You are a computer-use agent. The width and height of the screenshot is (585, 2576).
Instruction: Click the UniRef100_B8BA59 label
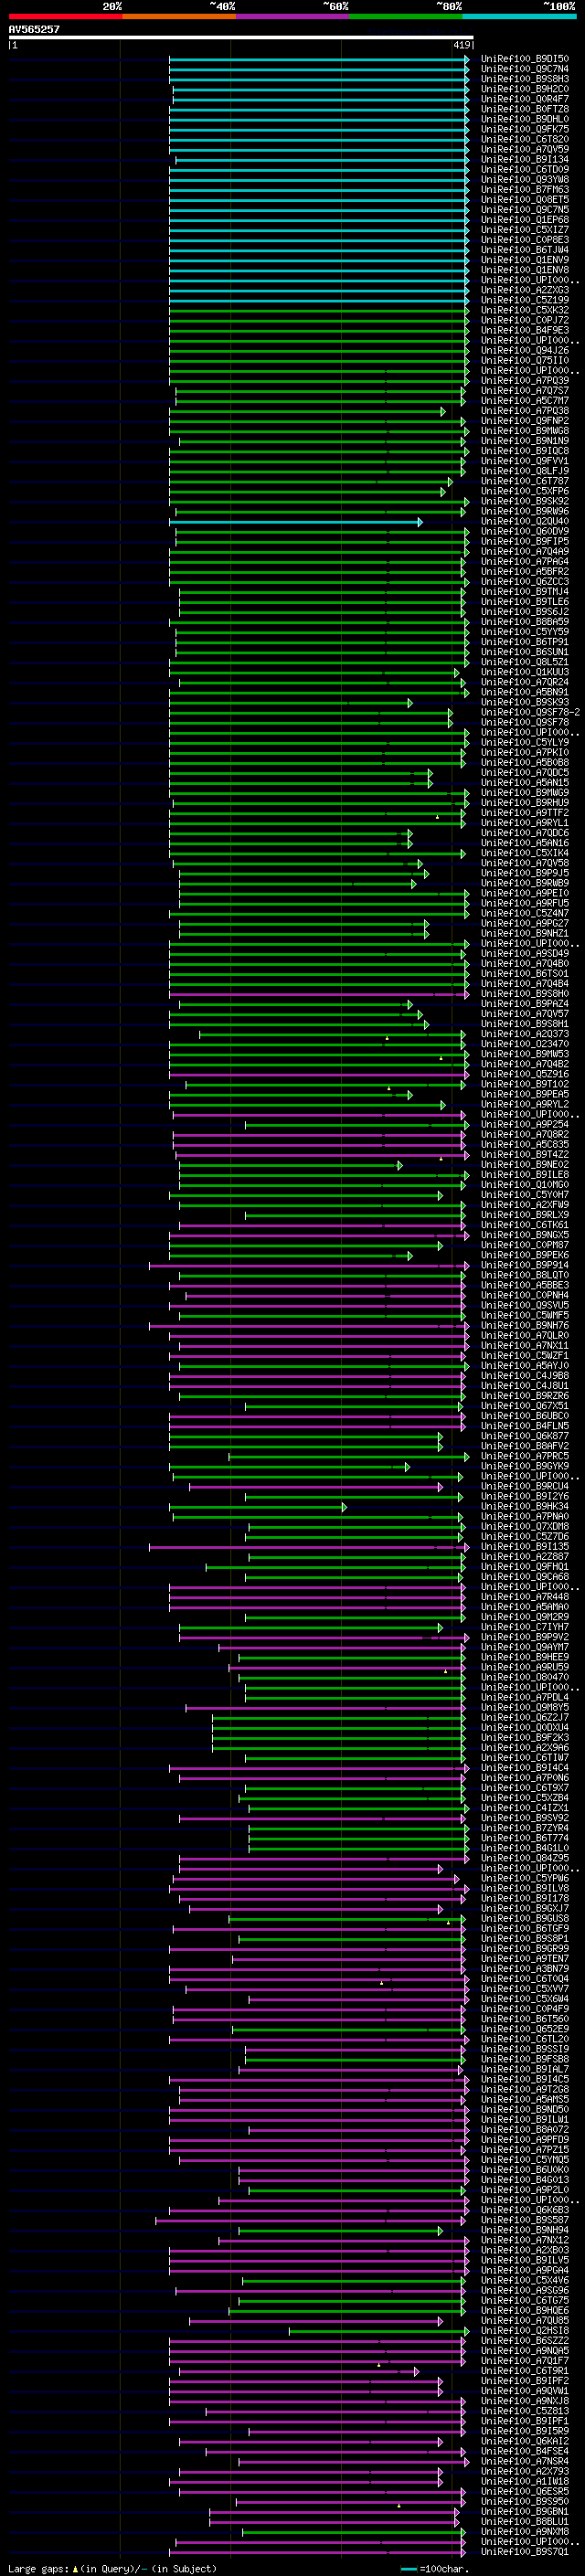(524, 622)
